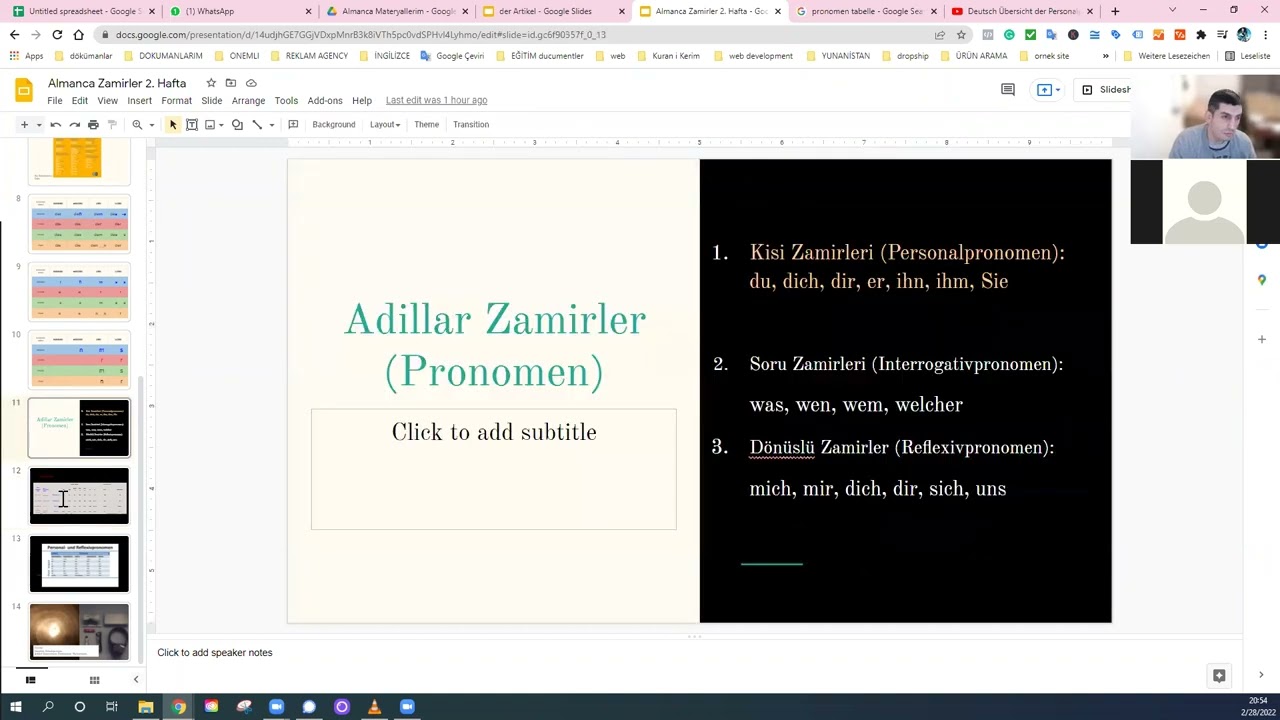Image resolution: width=1280 pixels, height=720 pixels.
Task: Show more bookmarks chevron
Action: [1105, 56]
